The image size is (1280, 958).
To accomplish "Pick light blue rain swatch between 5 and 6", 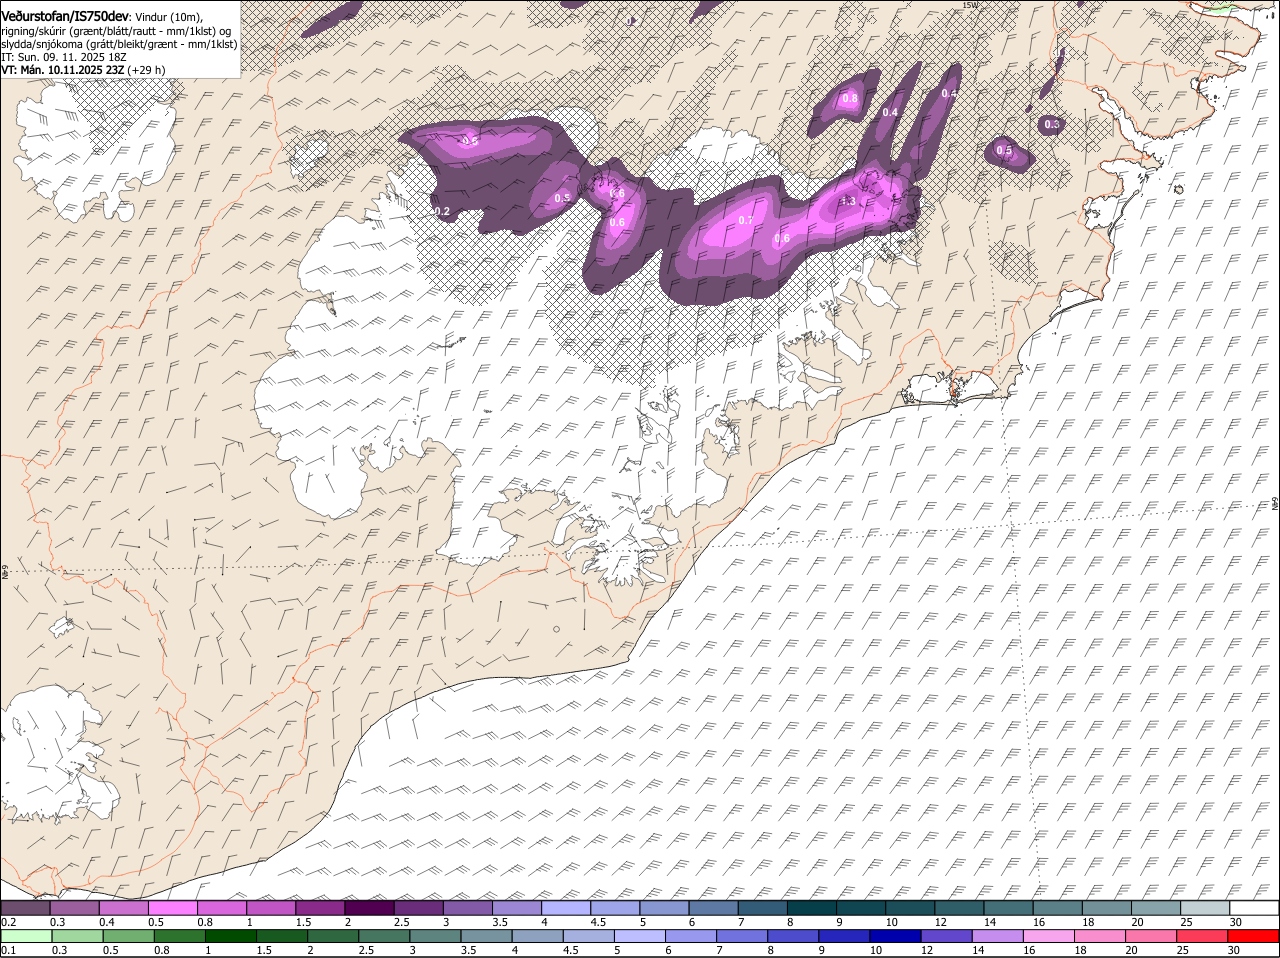I will point(639,936).
